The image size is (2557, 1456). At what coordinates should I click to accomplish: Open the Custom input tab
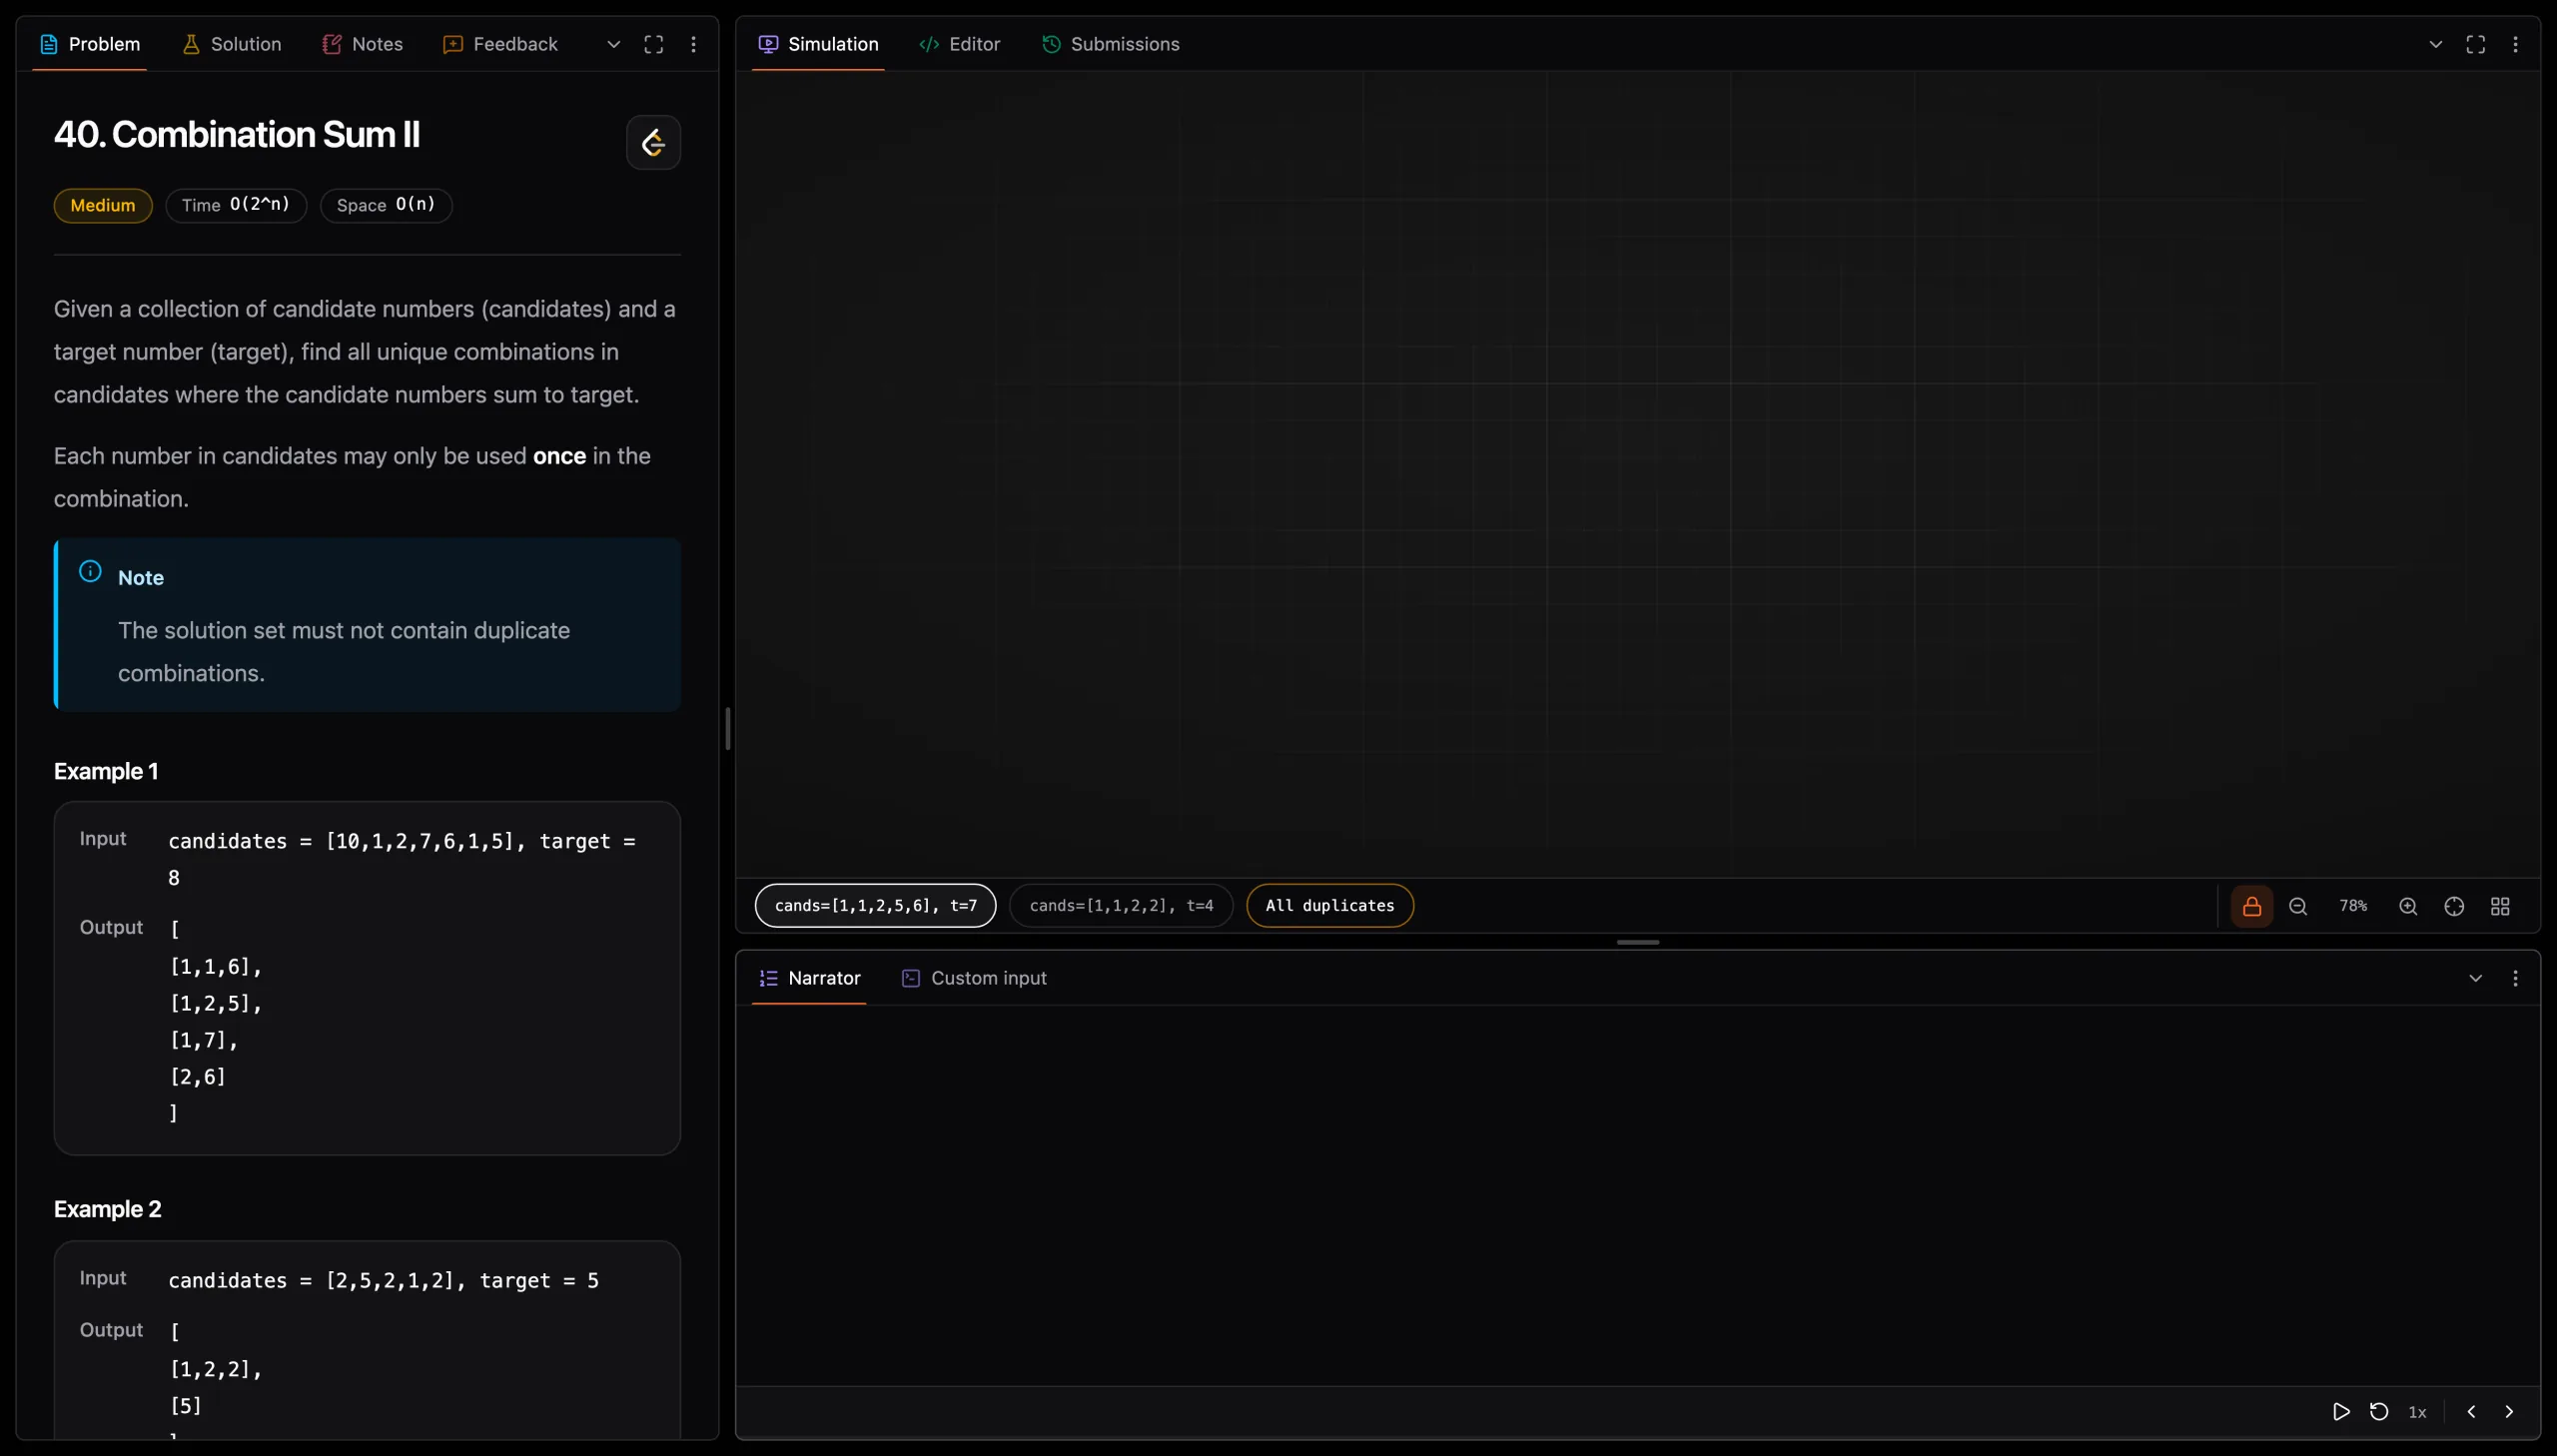pos(974,979)
